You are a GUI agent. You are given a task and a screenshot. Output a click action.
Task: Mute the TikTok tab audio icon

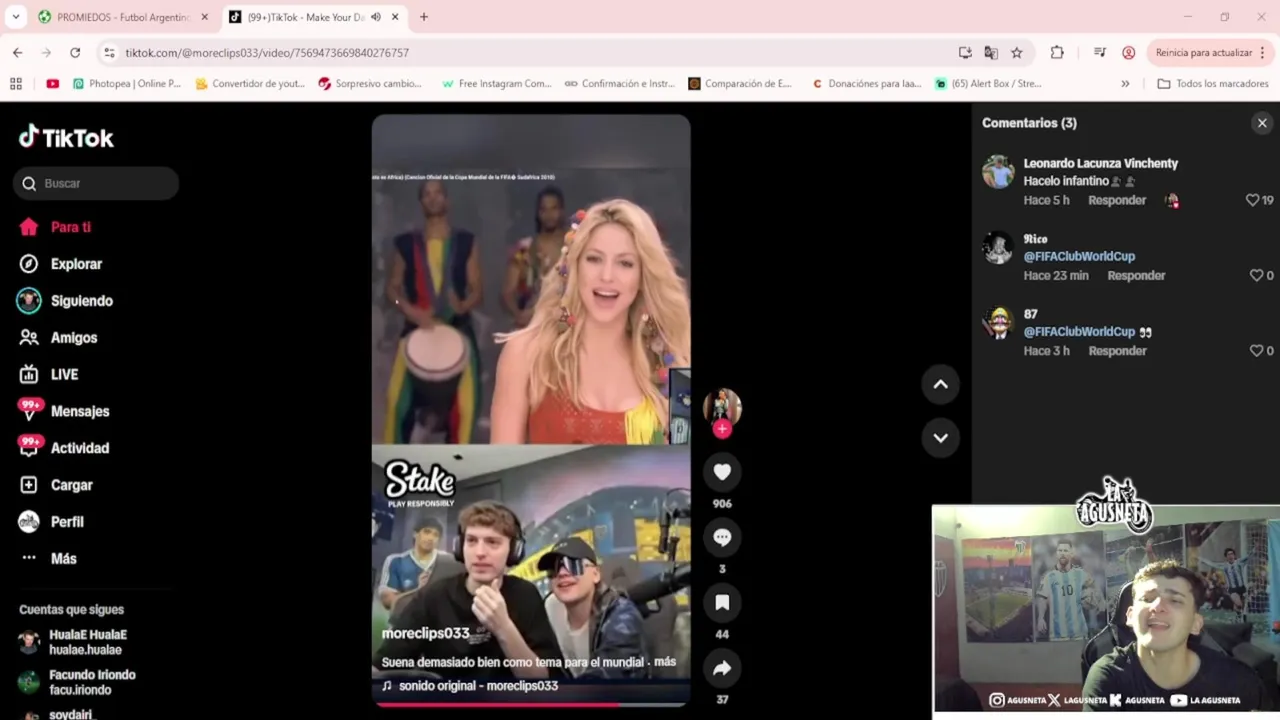[x=376, y=17]
